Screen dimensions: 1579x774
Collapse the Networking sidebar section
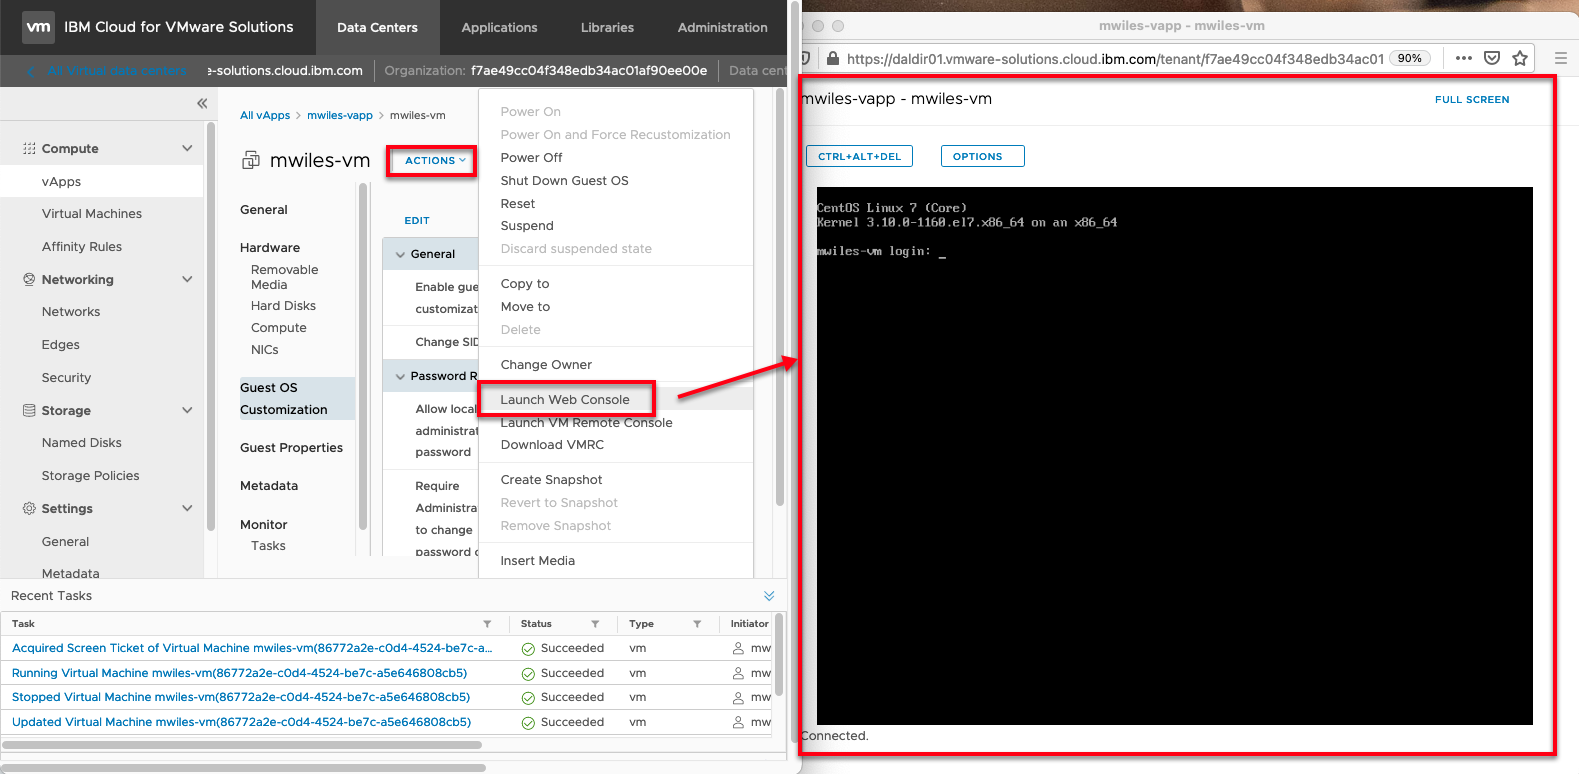187,279
